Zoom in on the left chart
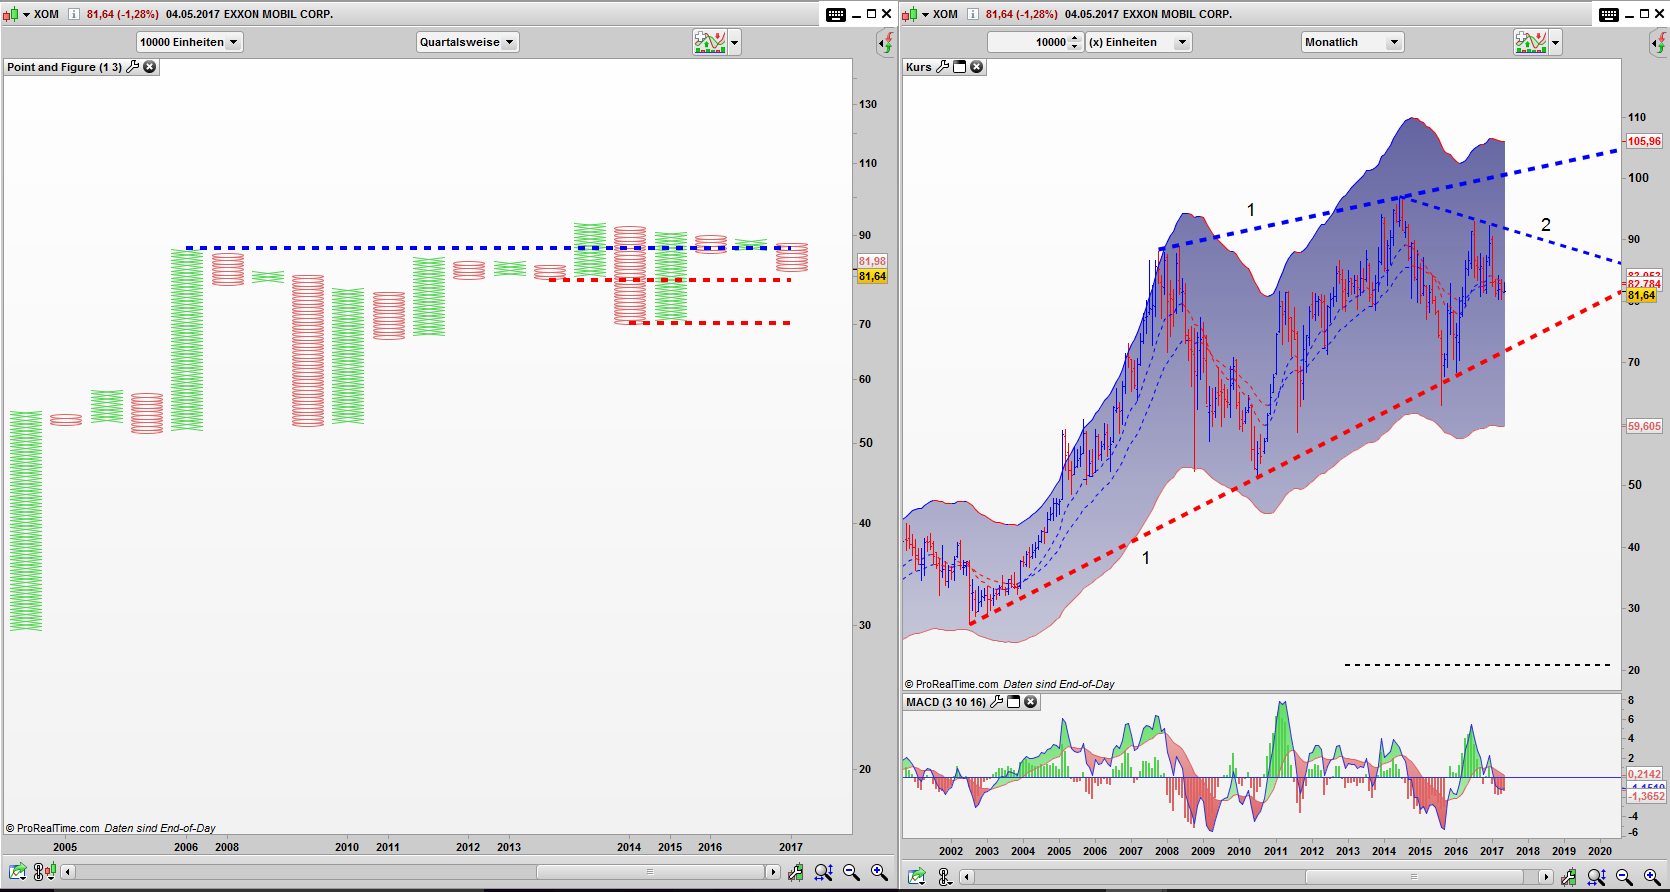The height and width of the screenshot is (892, 1670). 879,873
